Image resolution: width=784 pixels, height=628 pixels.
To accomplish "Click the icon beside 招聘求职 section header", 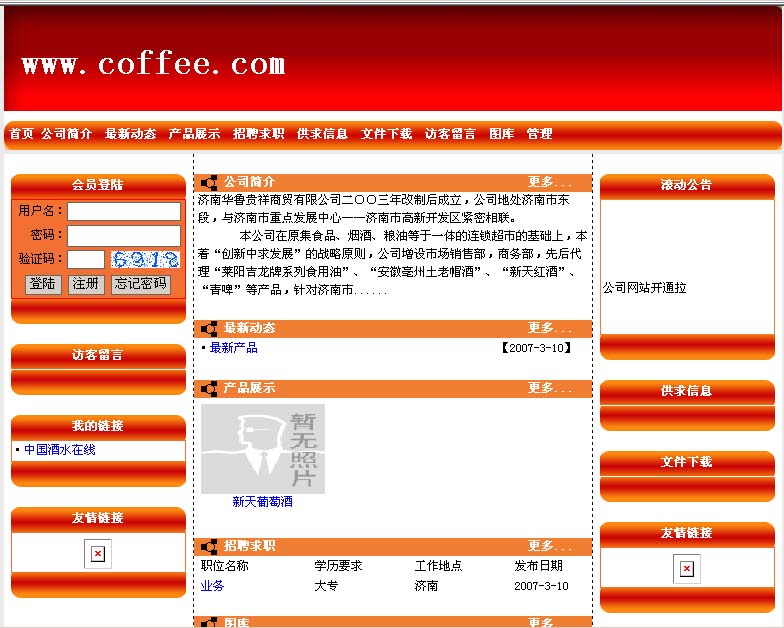I will coord(209,546).
